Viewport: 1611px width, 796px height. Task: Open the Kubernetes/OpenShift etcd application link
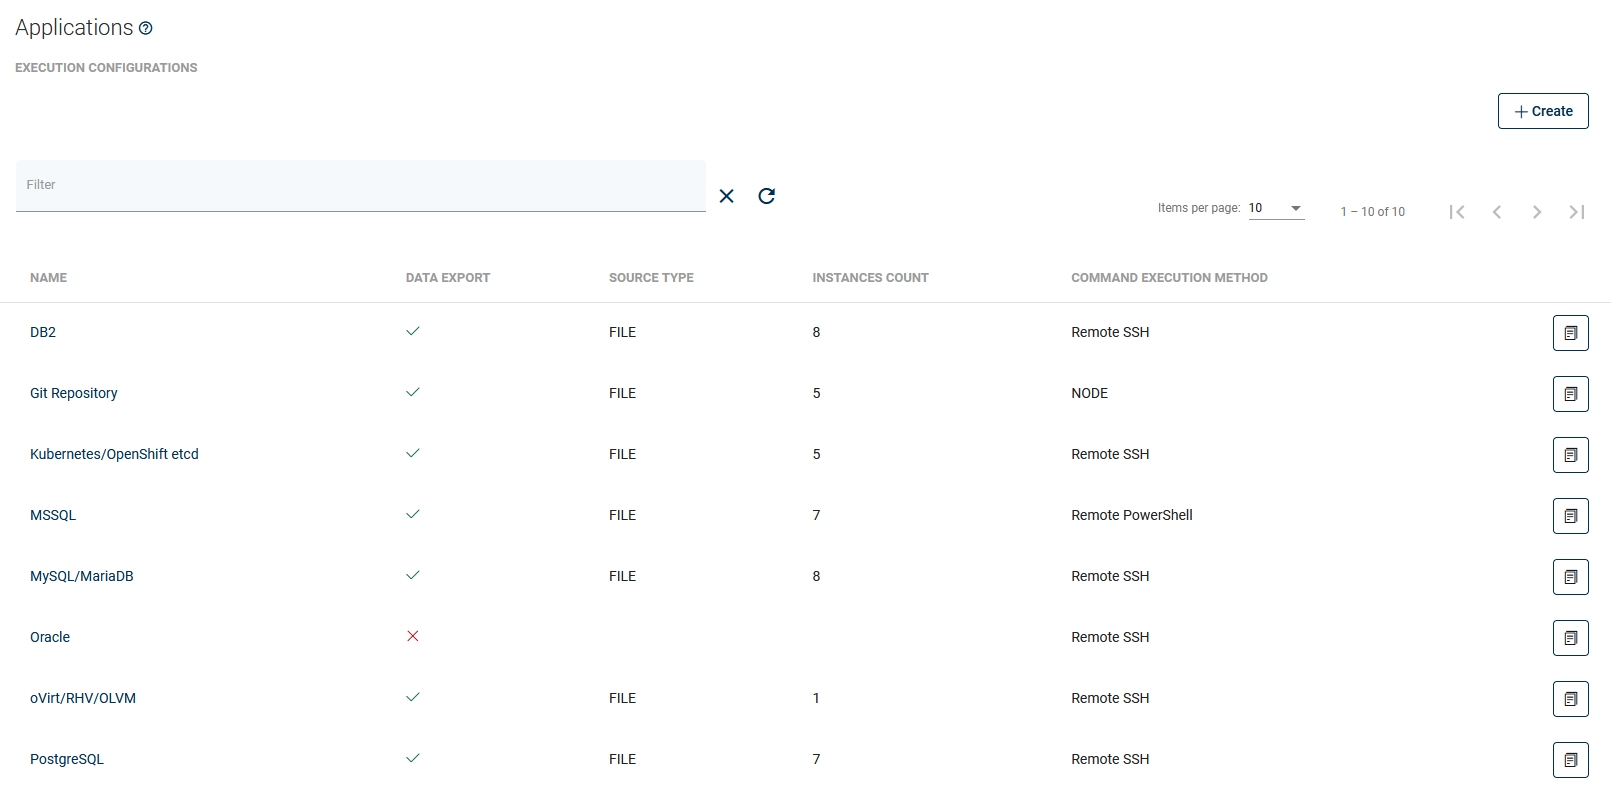pyautogui.click(x=114, y=454)
